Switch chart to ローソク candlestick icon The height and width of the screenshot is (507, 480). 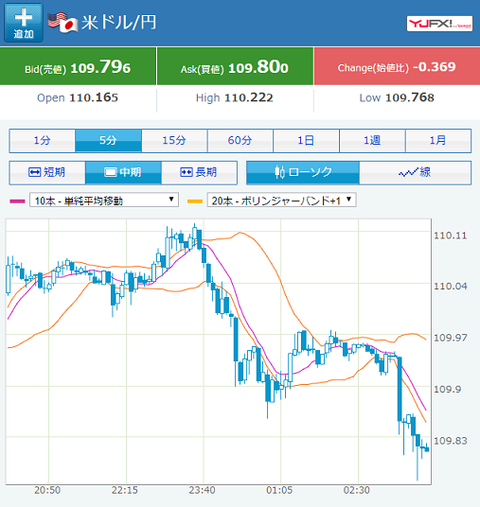click(x=280, y=172)
